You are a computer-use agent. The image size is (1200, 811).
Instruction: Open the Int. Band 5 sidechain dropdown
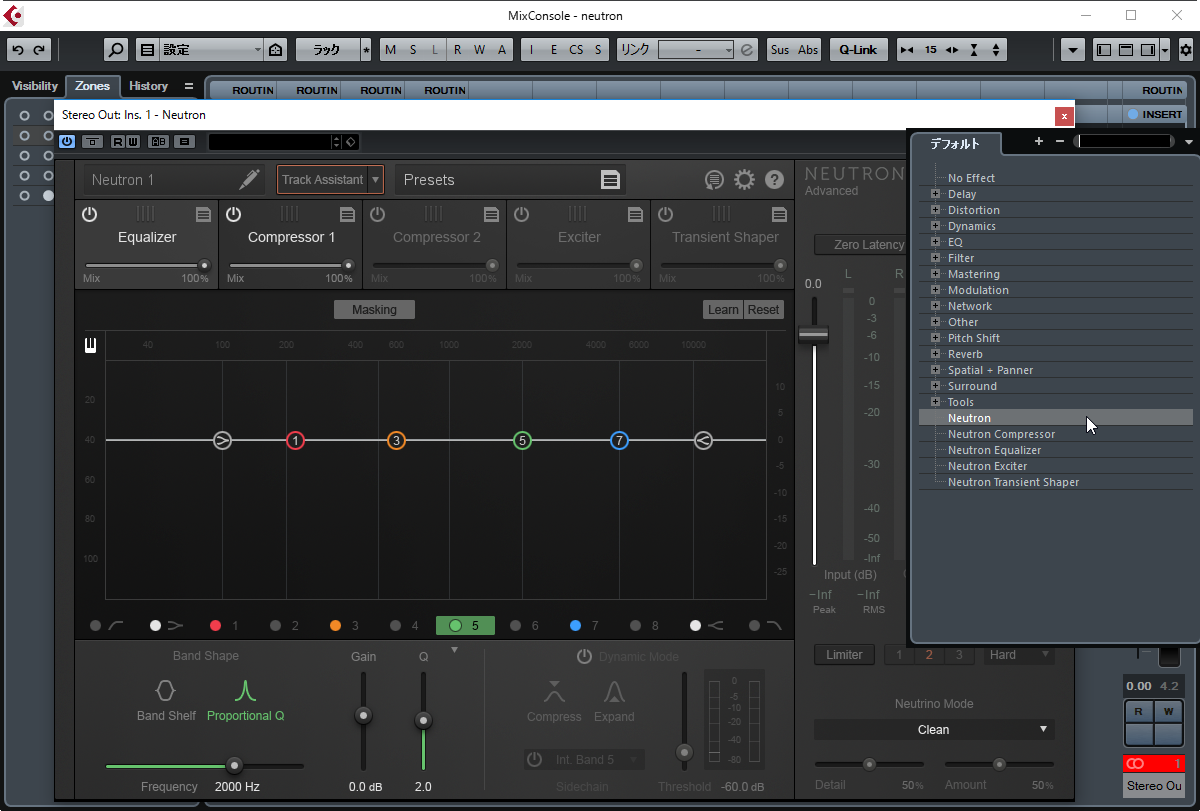point(594,760)
